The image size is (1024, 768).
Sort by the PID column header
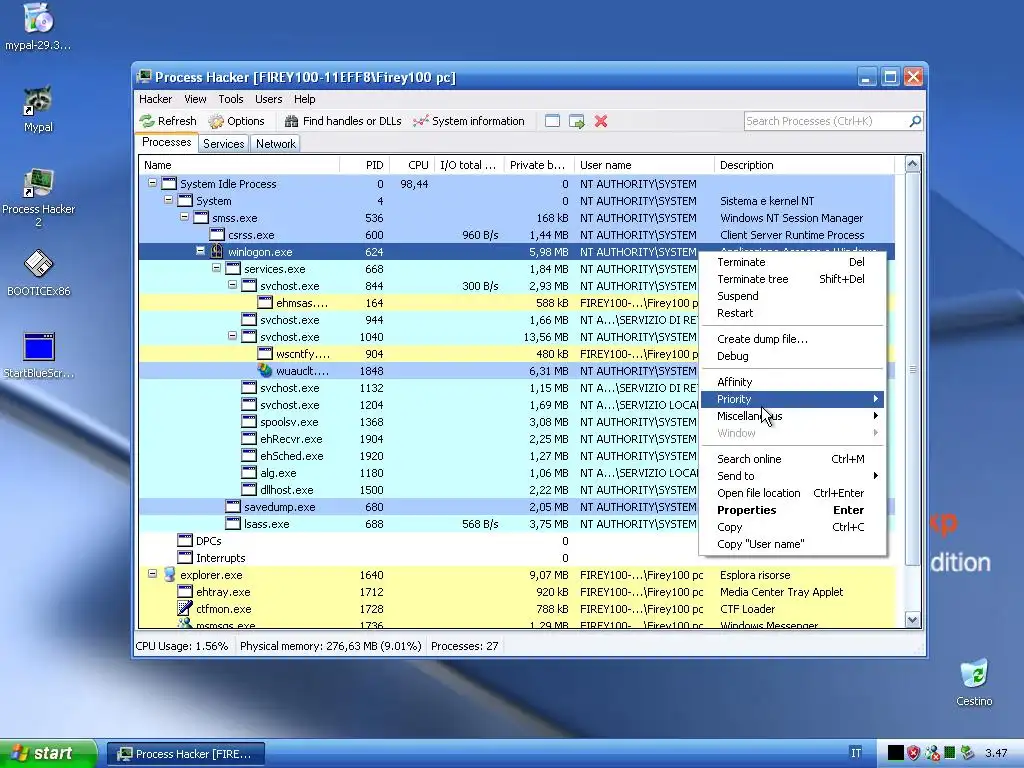(x=364, y=165)
